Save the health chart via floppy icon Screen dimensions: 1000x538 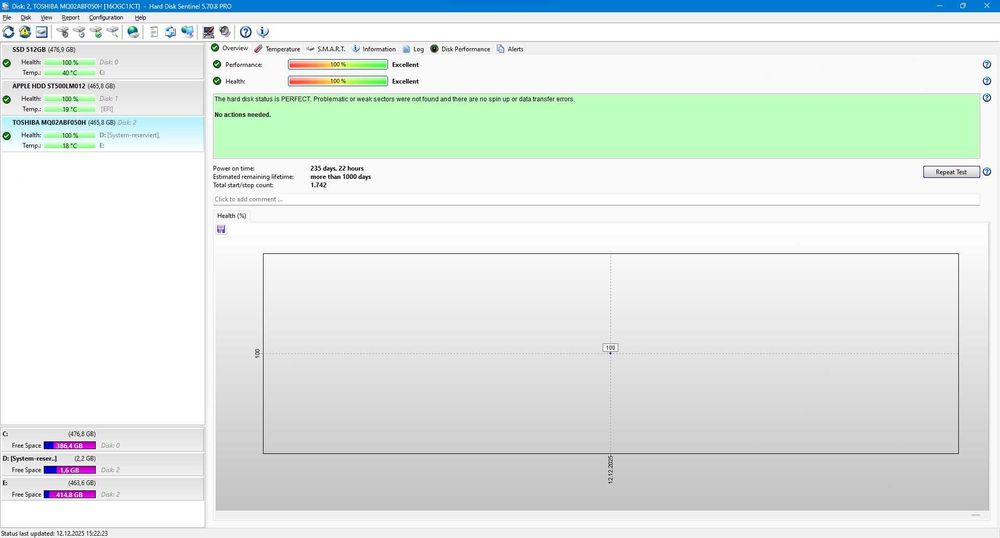[x=221, y=229]
